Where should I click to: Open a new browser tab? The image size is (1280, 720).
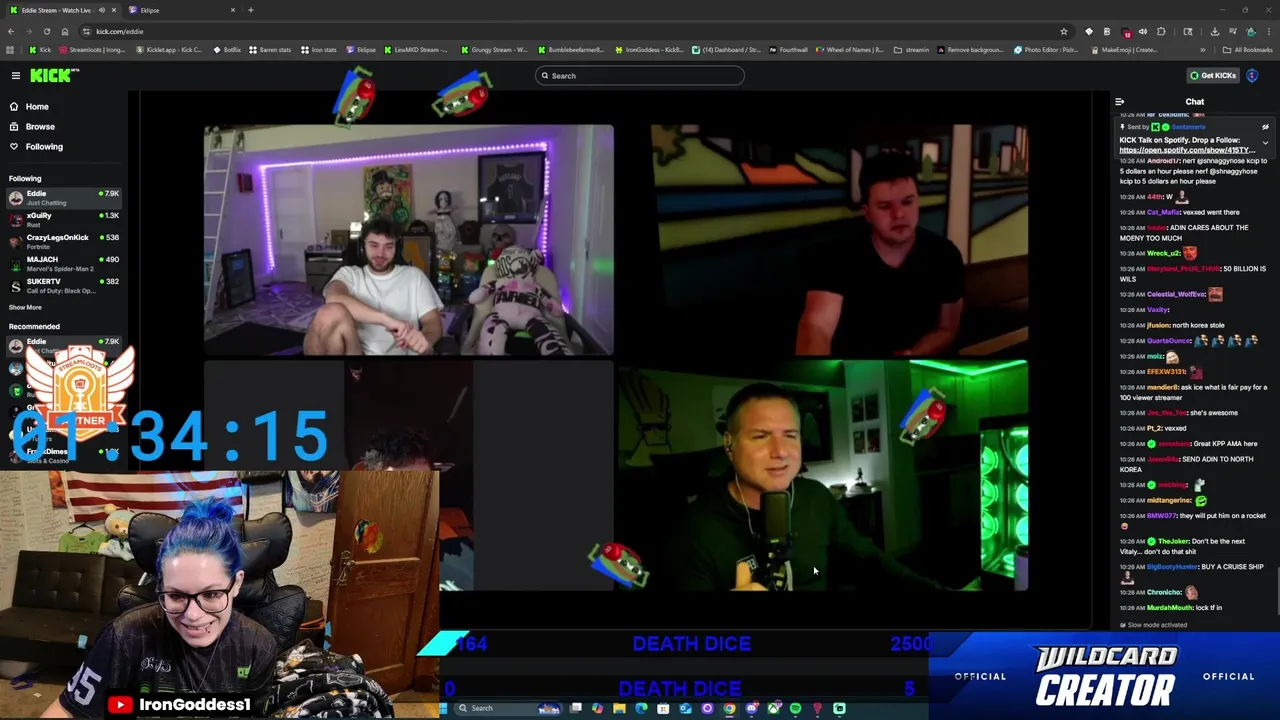pos(251,10)
